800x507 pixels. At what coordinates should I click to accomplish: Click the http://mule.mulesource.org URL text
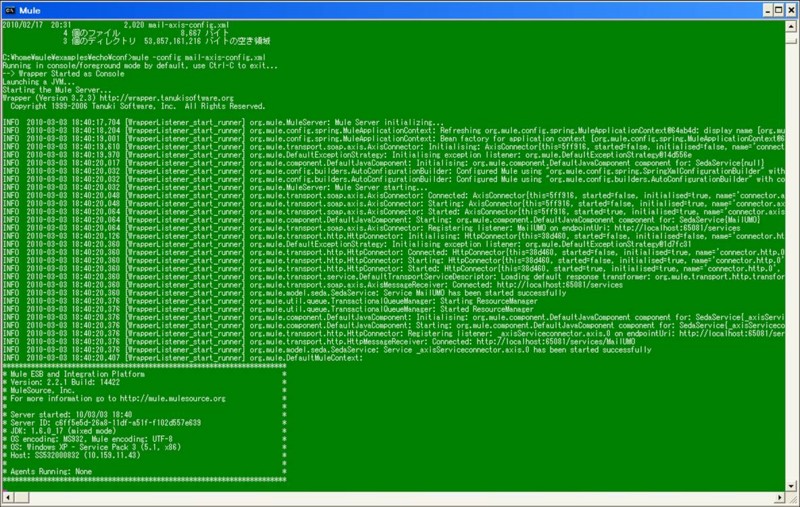click(173, 398)
